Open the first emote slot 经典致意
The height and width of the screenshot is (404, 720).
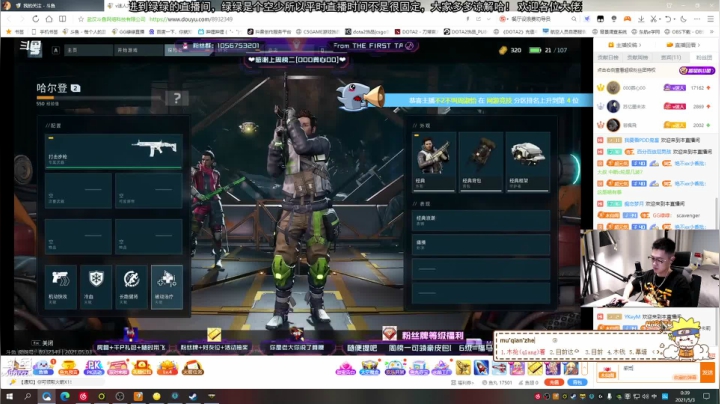(x=481, y=220)
